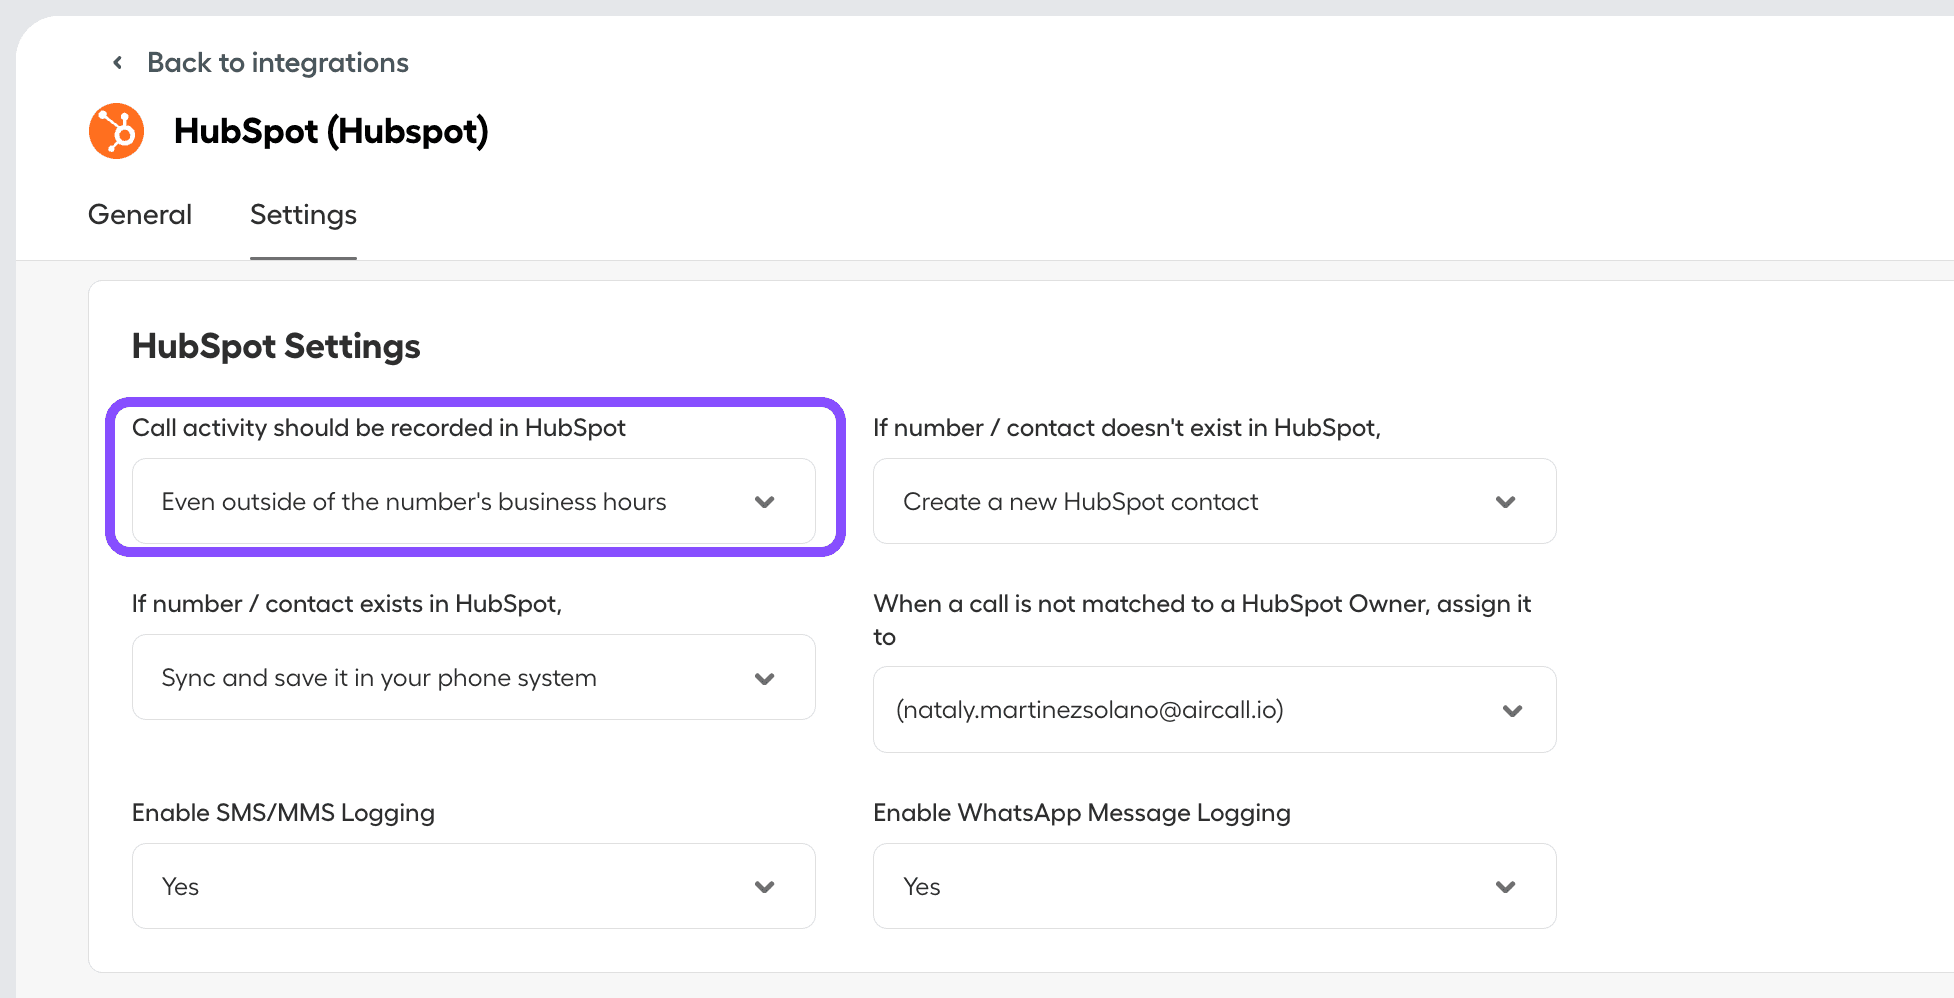
Task: Click the HubSpot (Hubspot) heading
Action: click(330, 130)
